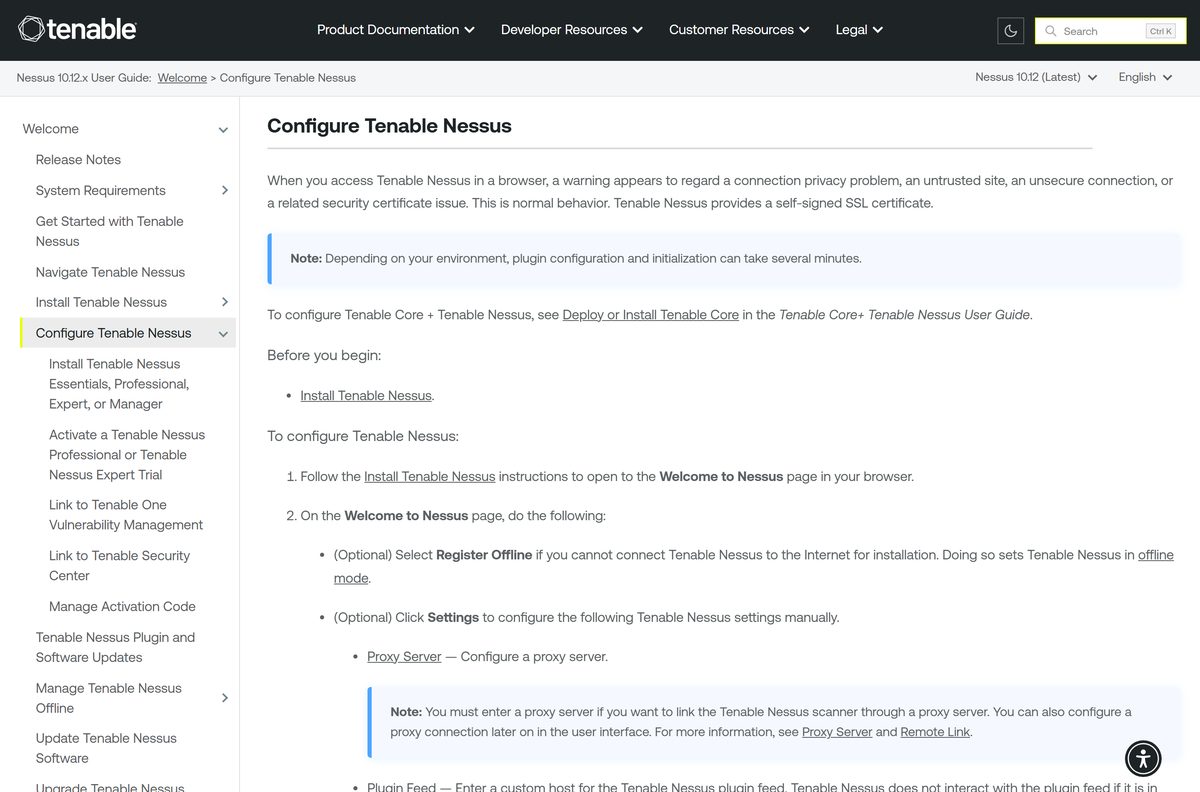Follow Install Tenable Nessus link under Before you begin
The width and height of the screenshot is (1200, 792).
[x=366, y=396]
